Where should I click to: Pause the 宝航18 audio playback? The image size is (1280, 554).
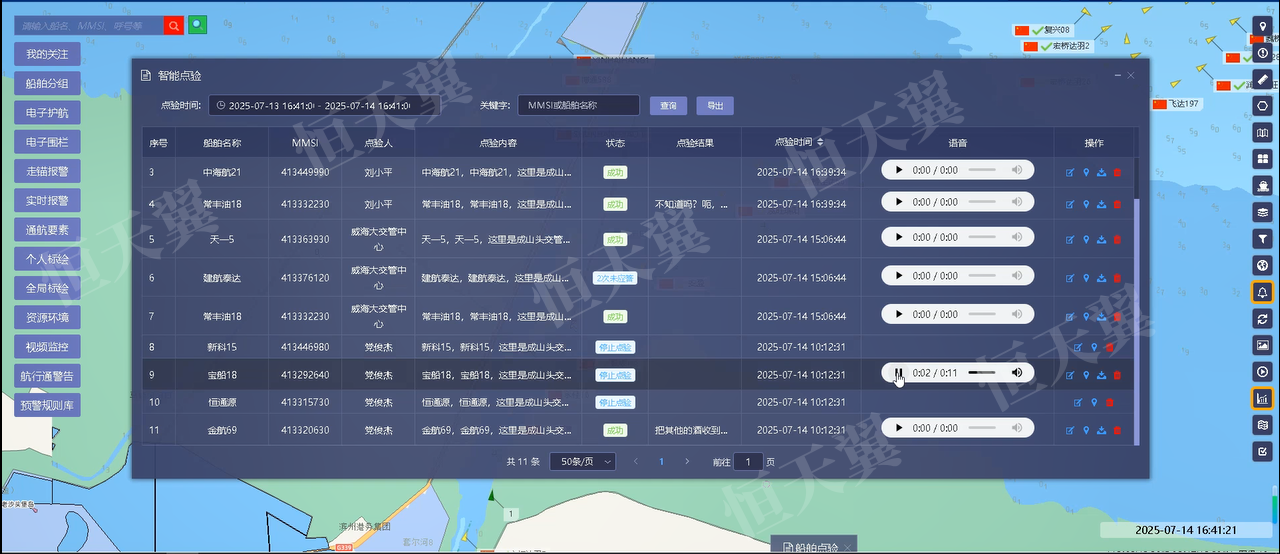click(898, 373)
